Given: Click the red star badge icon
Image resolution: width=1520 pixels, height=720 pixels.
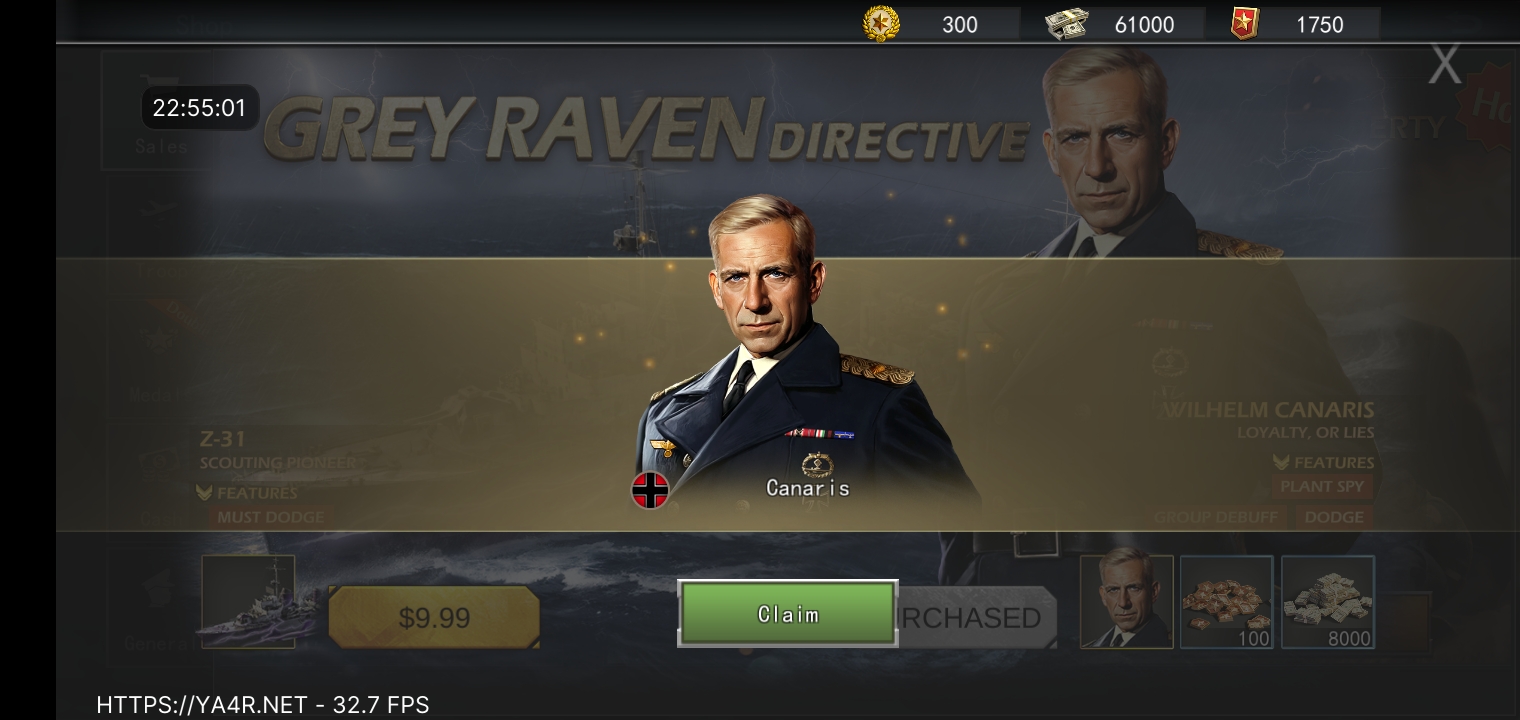Looking at the screenshot, I should [1244, 24].
